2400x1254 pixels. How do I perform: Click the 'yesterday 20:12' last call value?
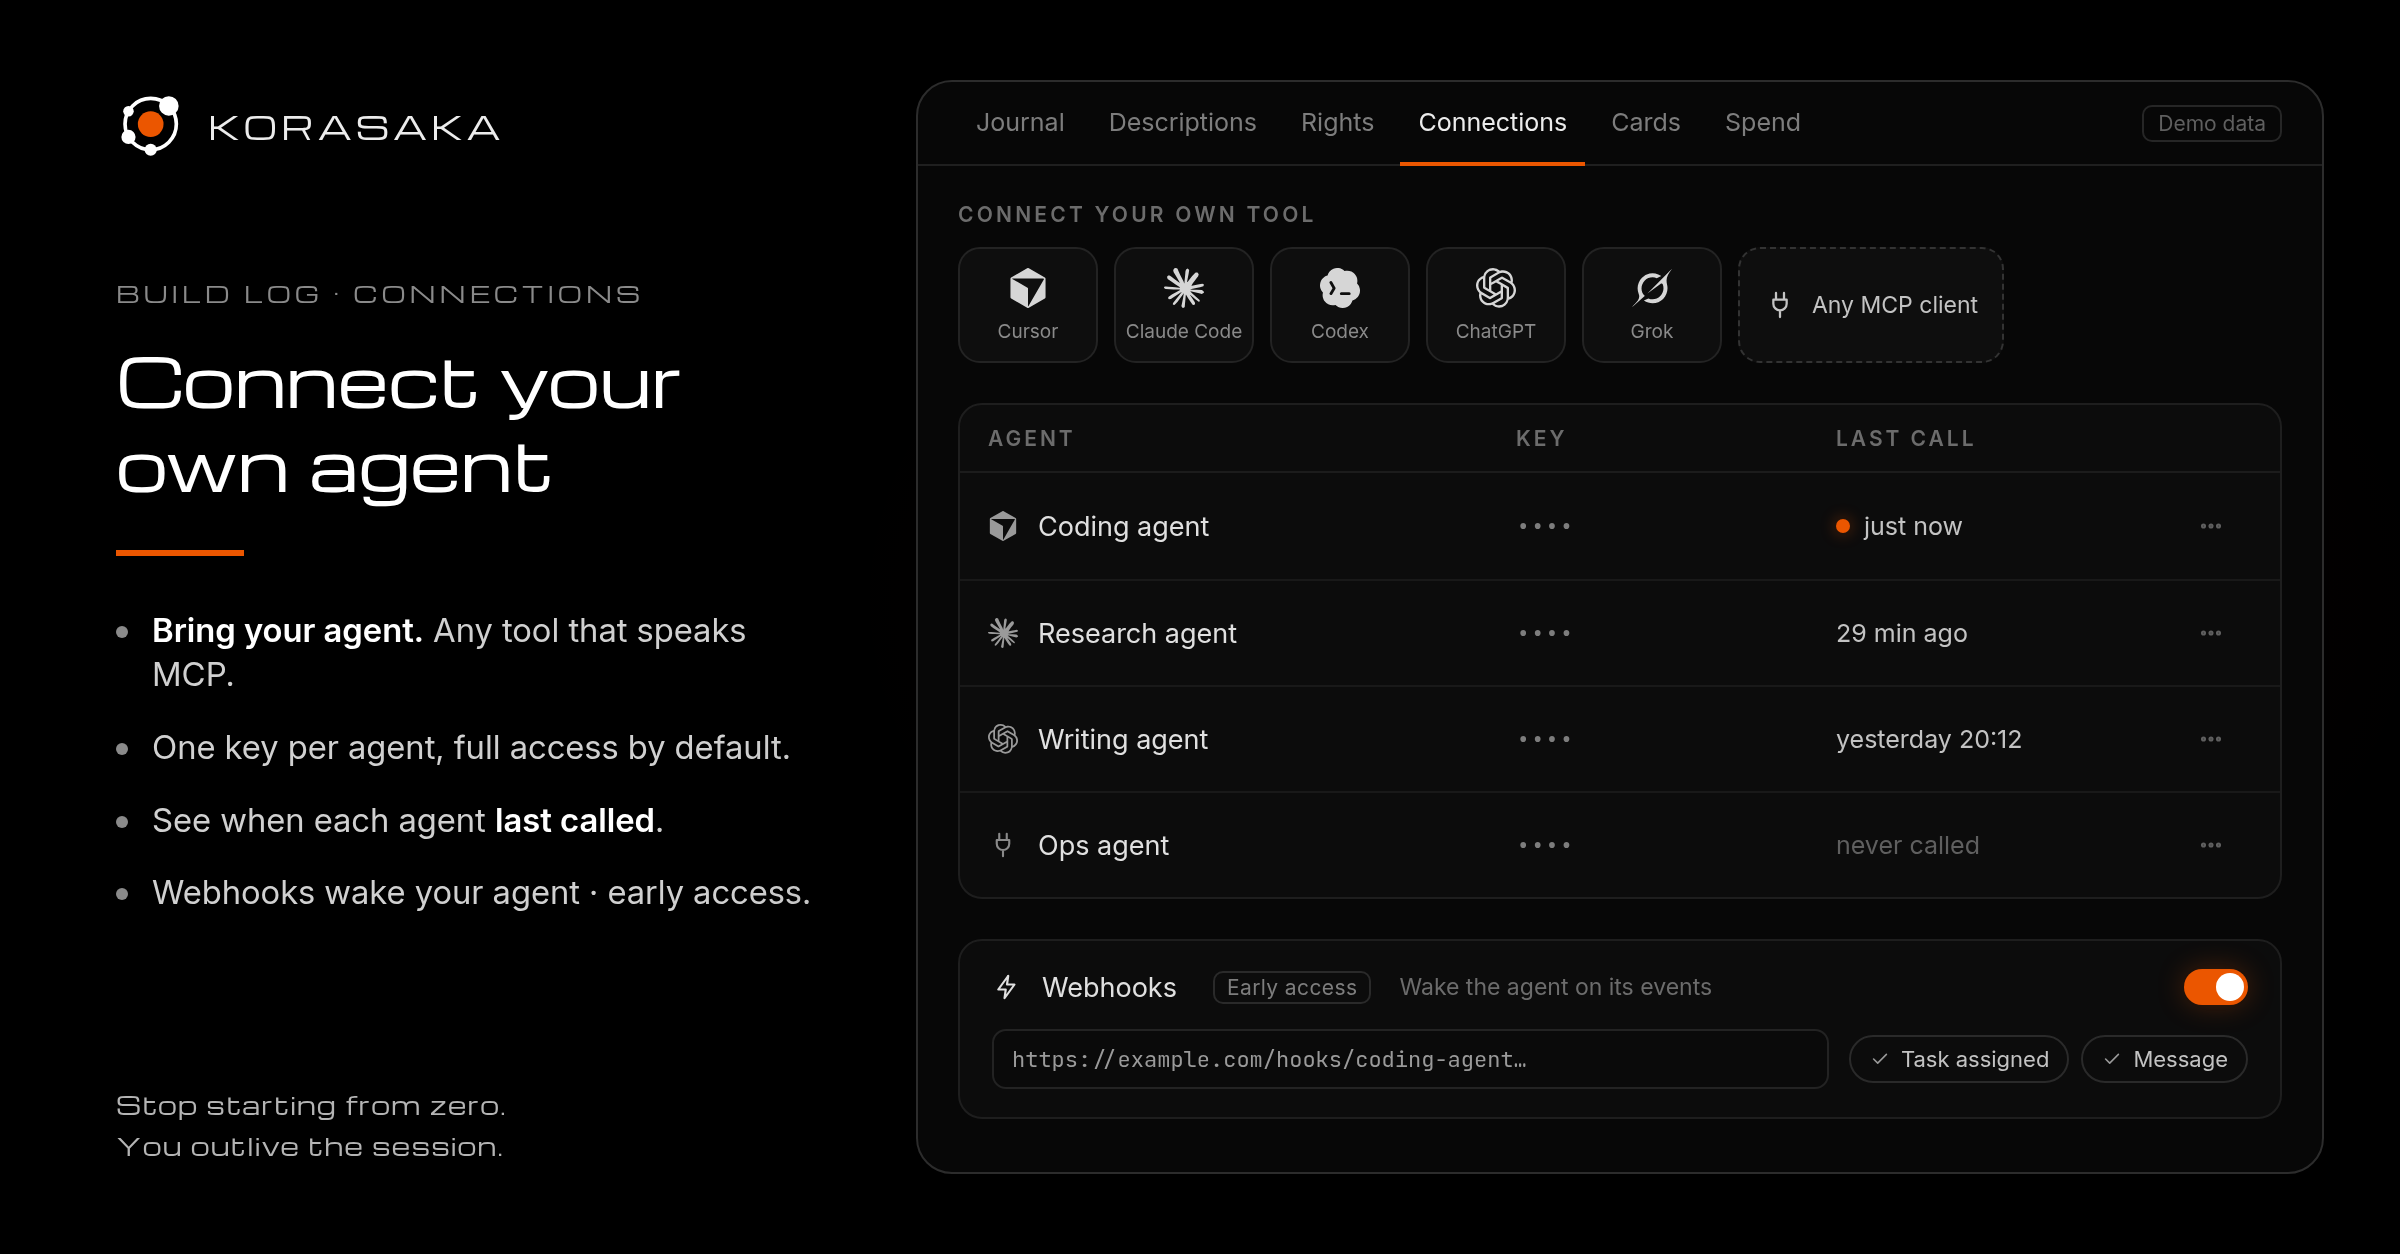click(x=1928, y=739)
